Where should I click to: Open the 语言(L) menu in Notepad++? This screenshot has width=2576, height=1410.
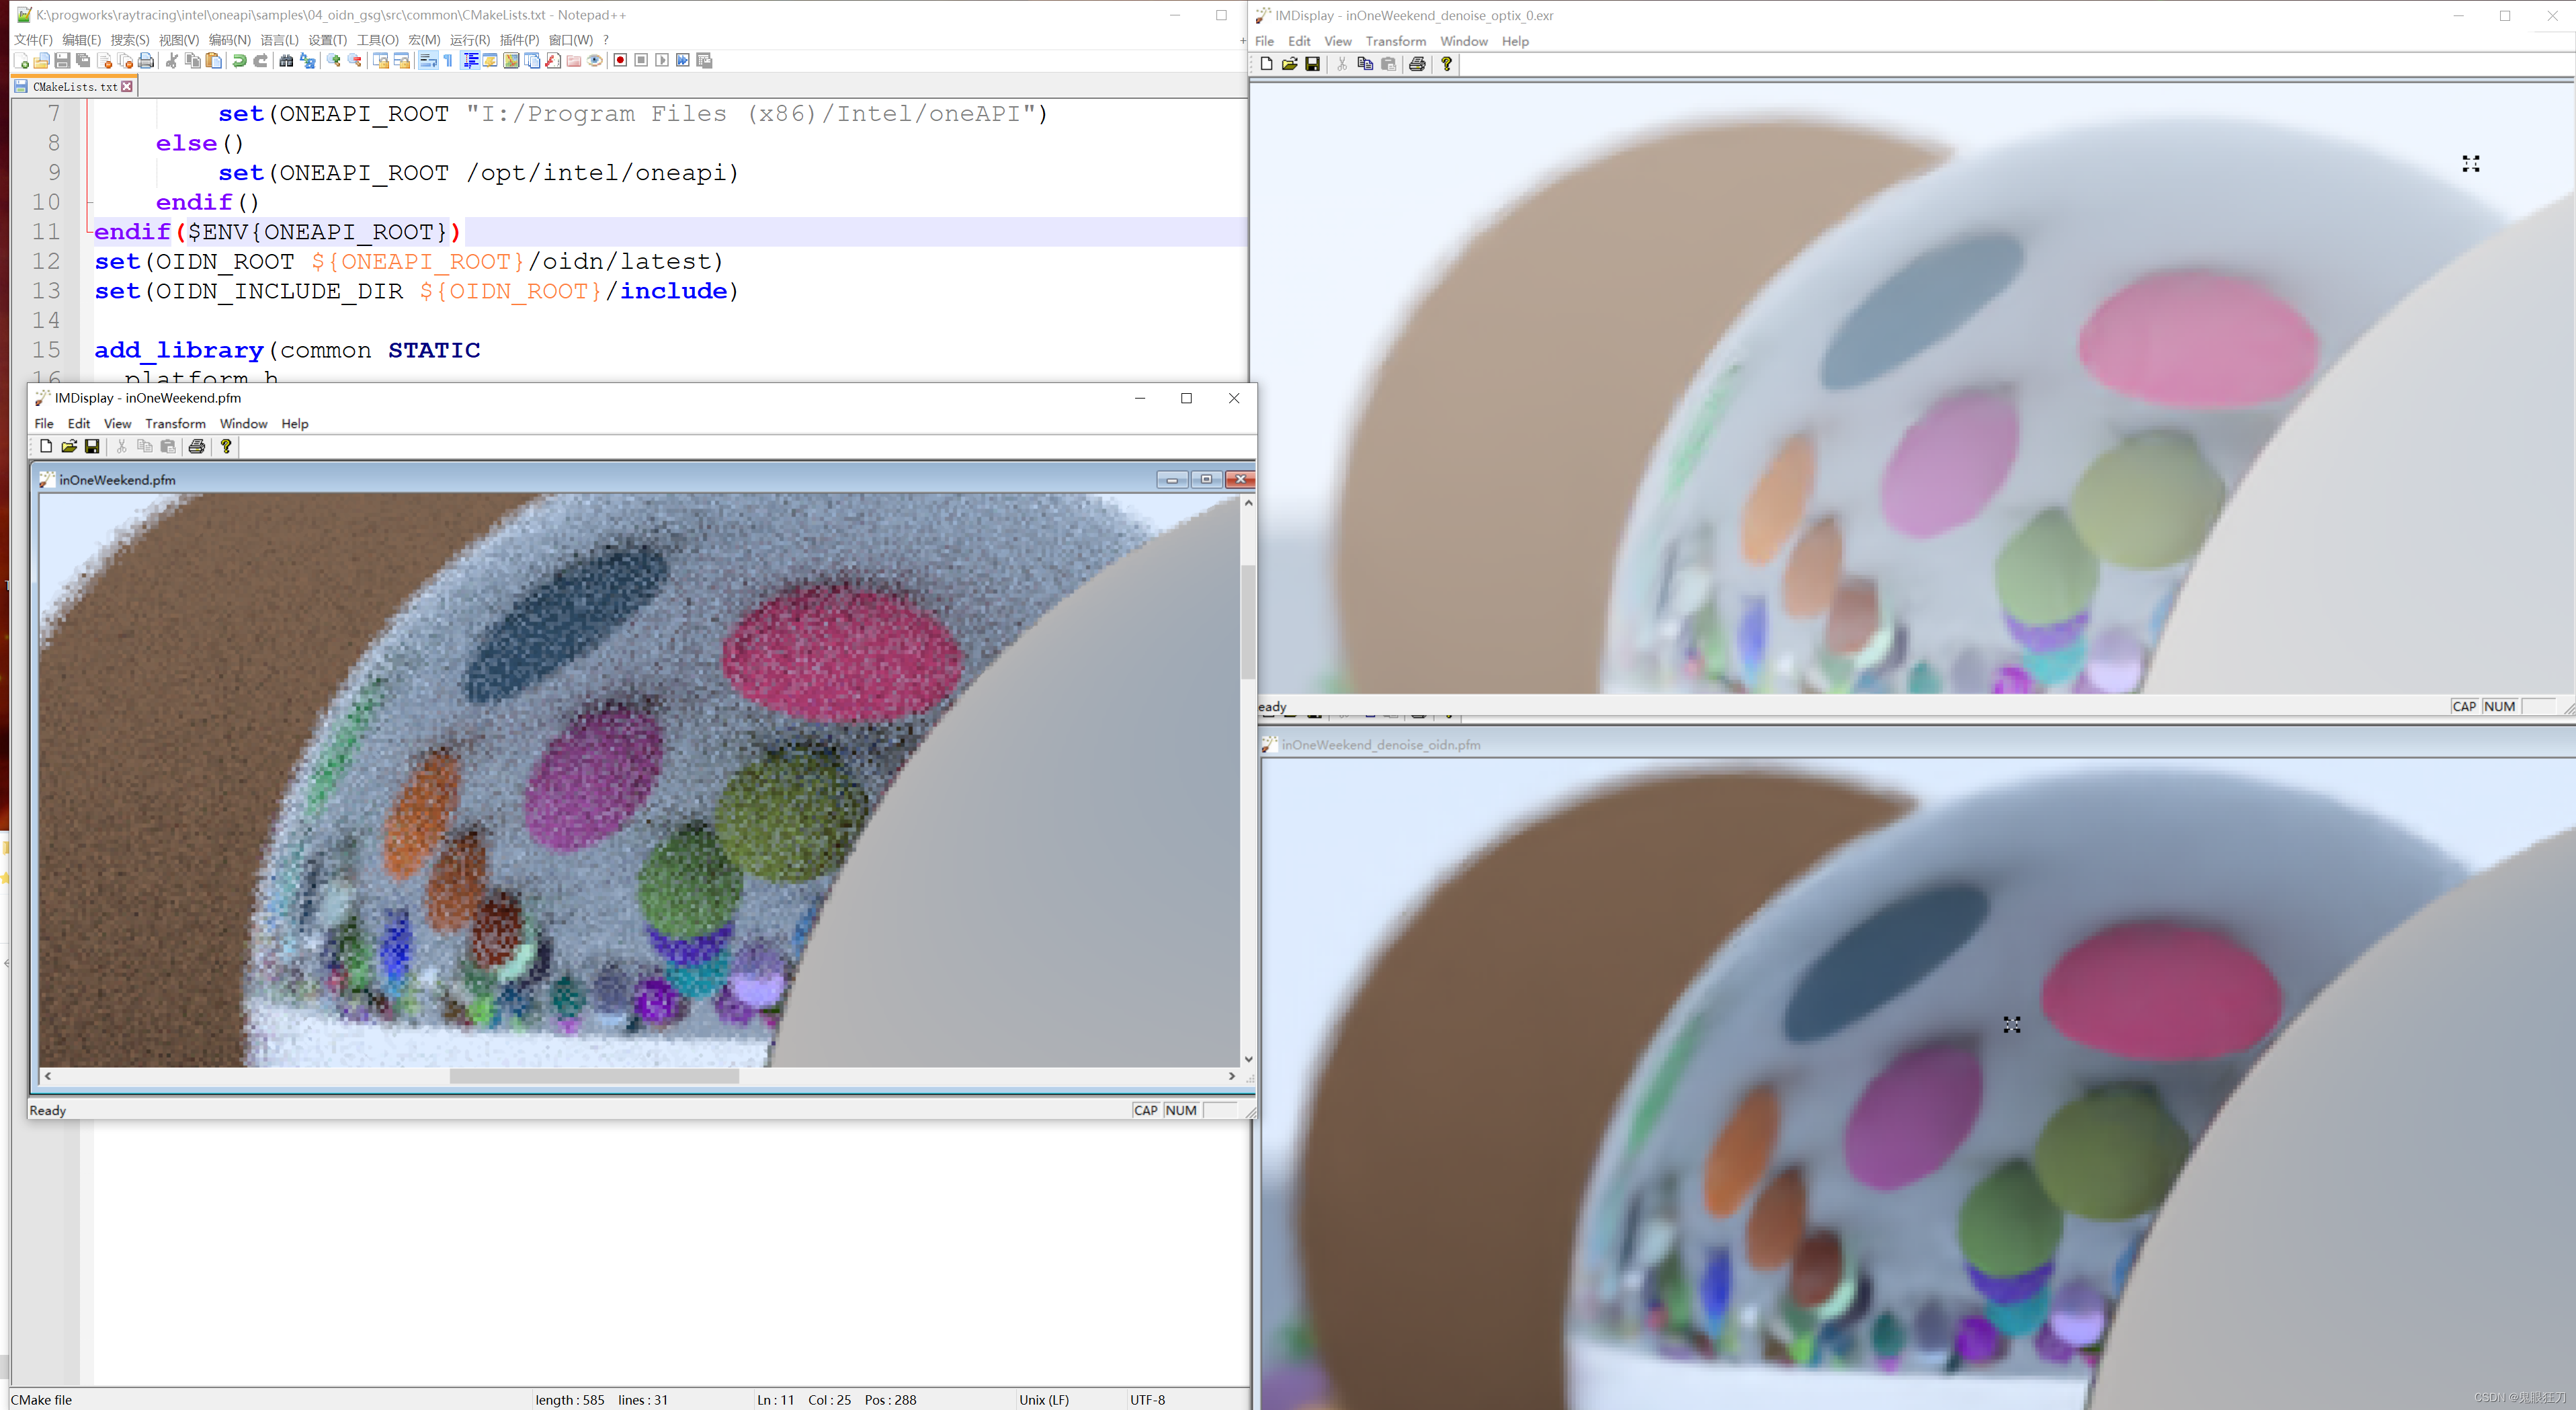click(x=279, y=40)
